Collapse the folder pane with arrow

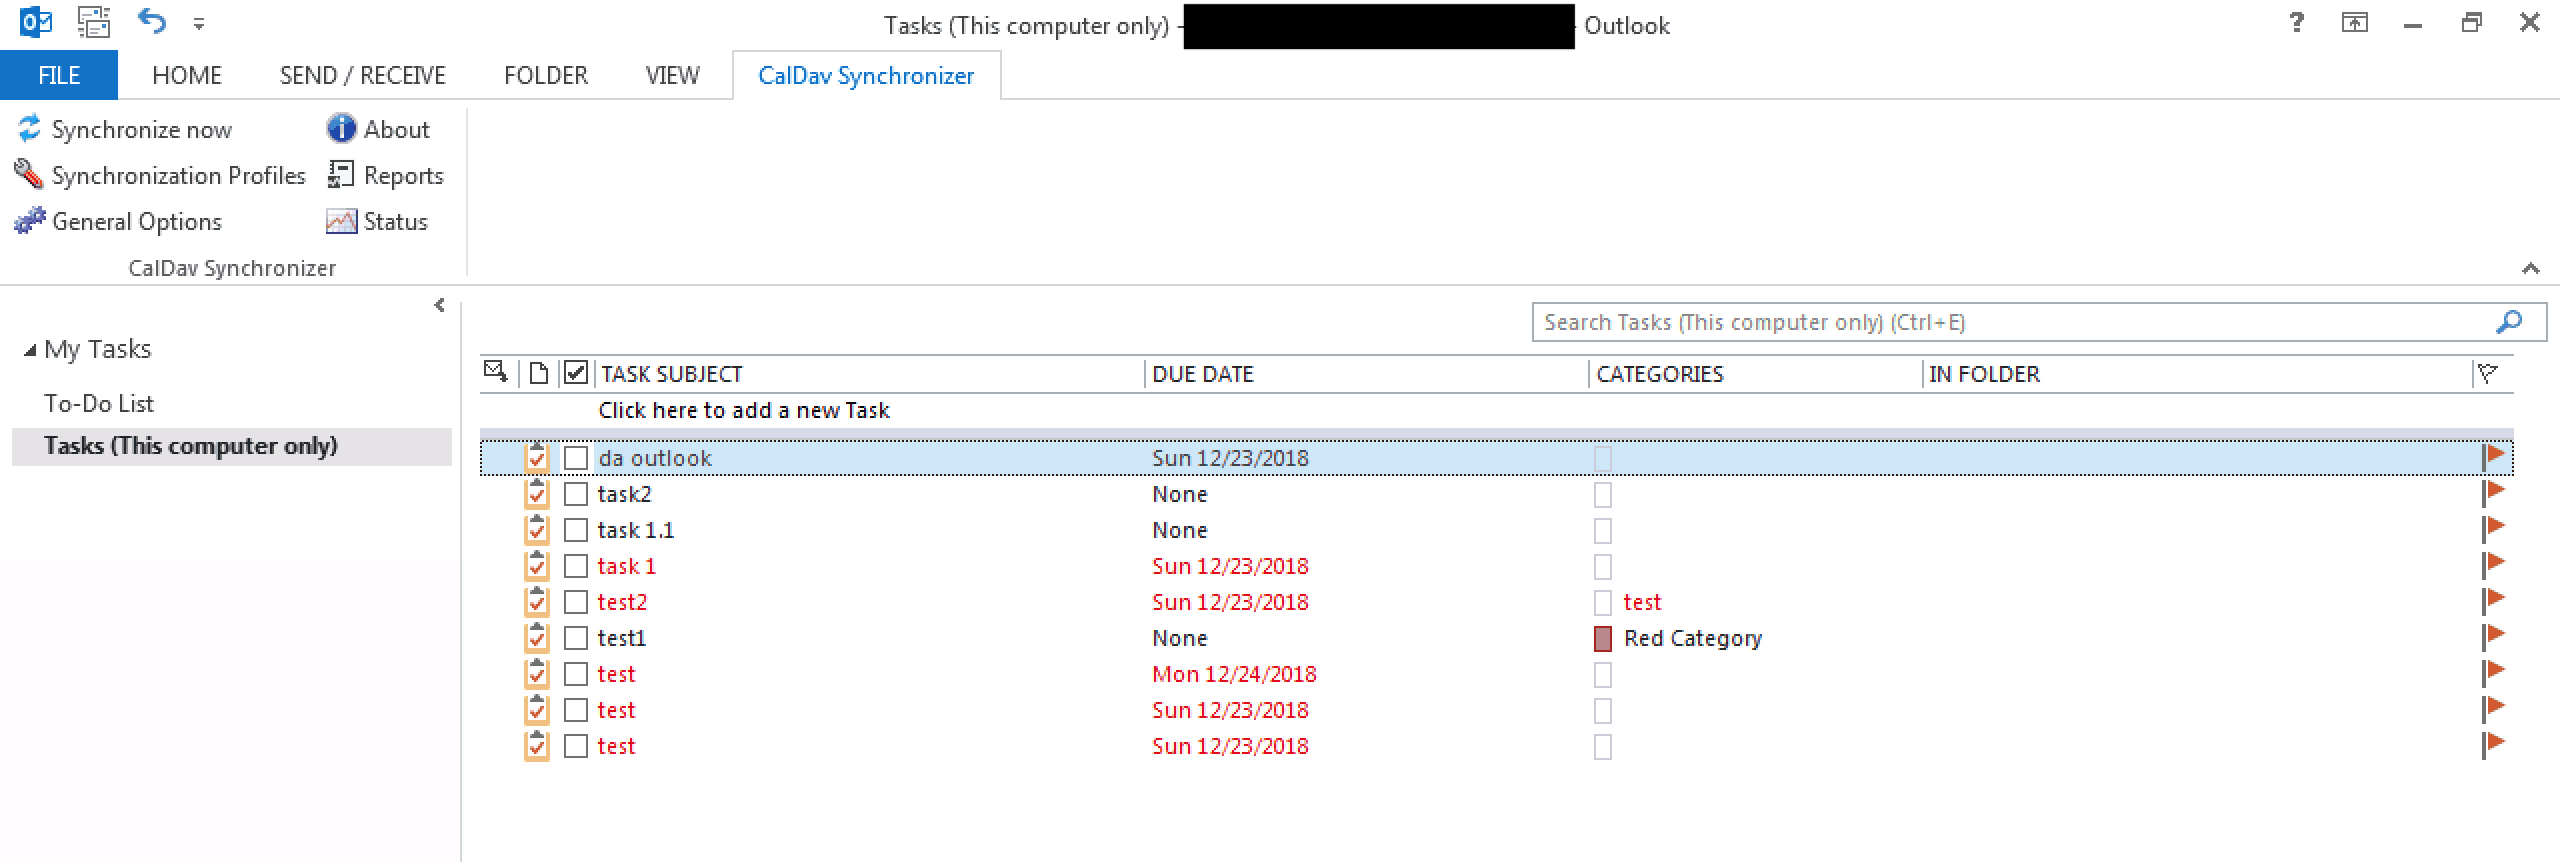pyautogui.click(x=439, y=305)
